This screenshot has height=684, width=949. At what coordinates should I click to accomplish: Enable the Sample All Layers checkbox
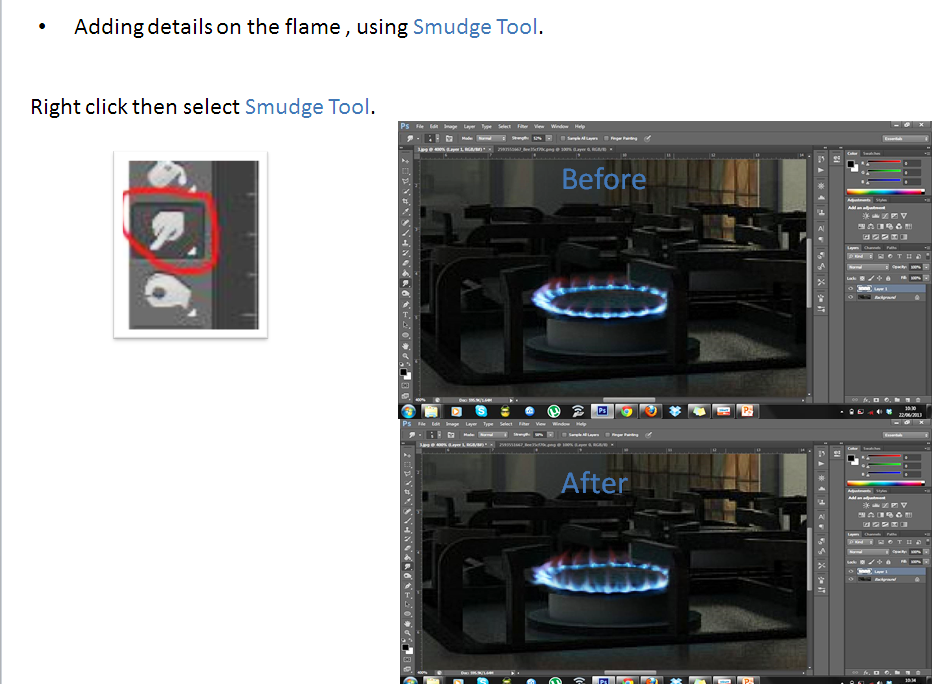(x=563, y=138)
